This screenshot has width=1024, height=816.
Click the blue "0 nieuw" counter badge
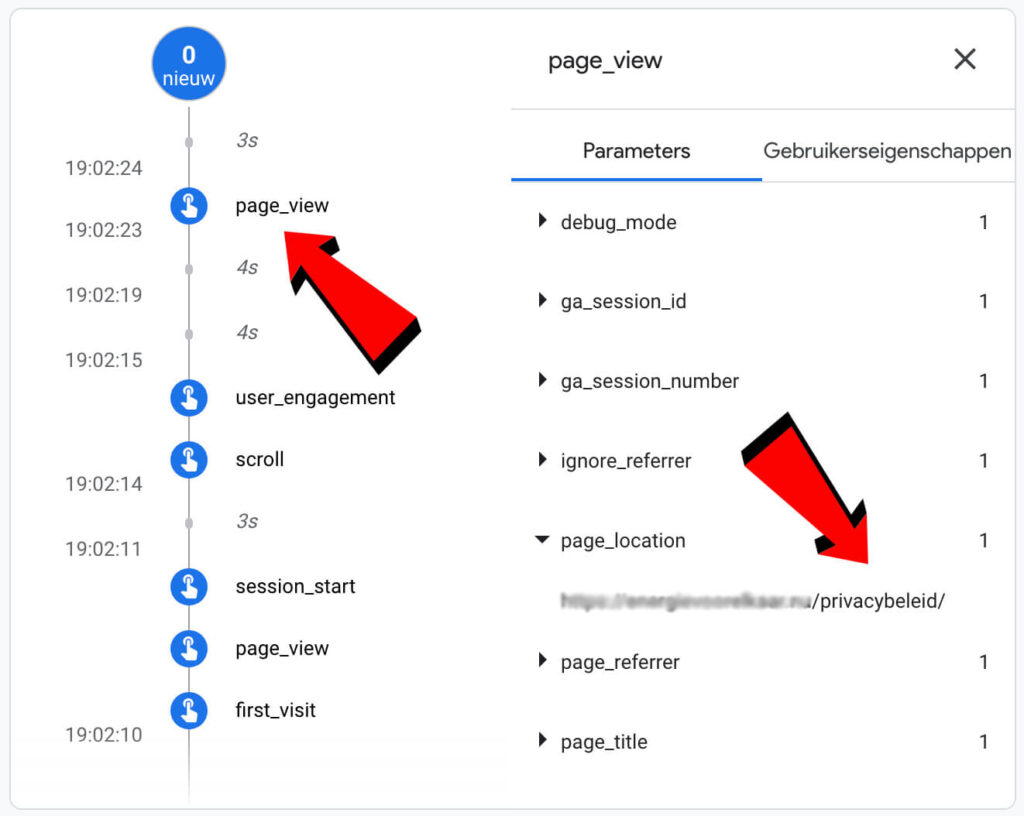pos(189,62)
